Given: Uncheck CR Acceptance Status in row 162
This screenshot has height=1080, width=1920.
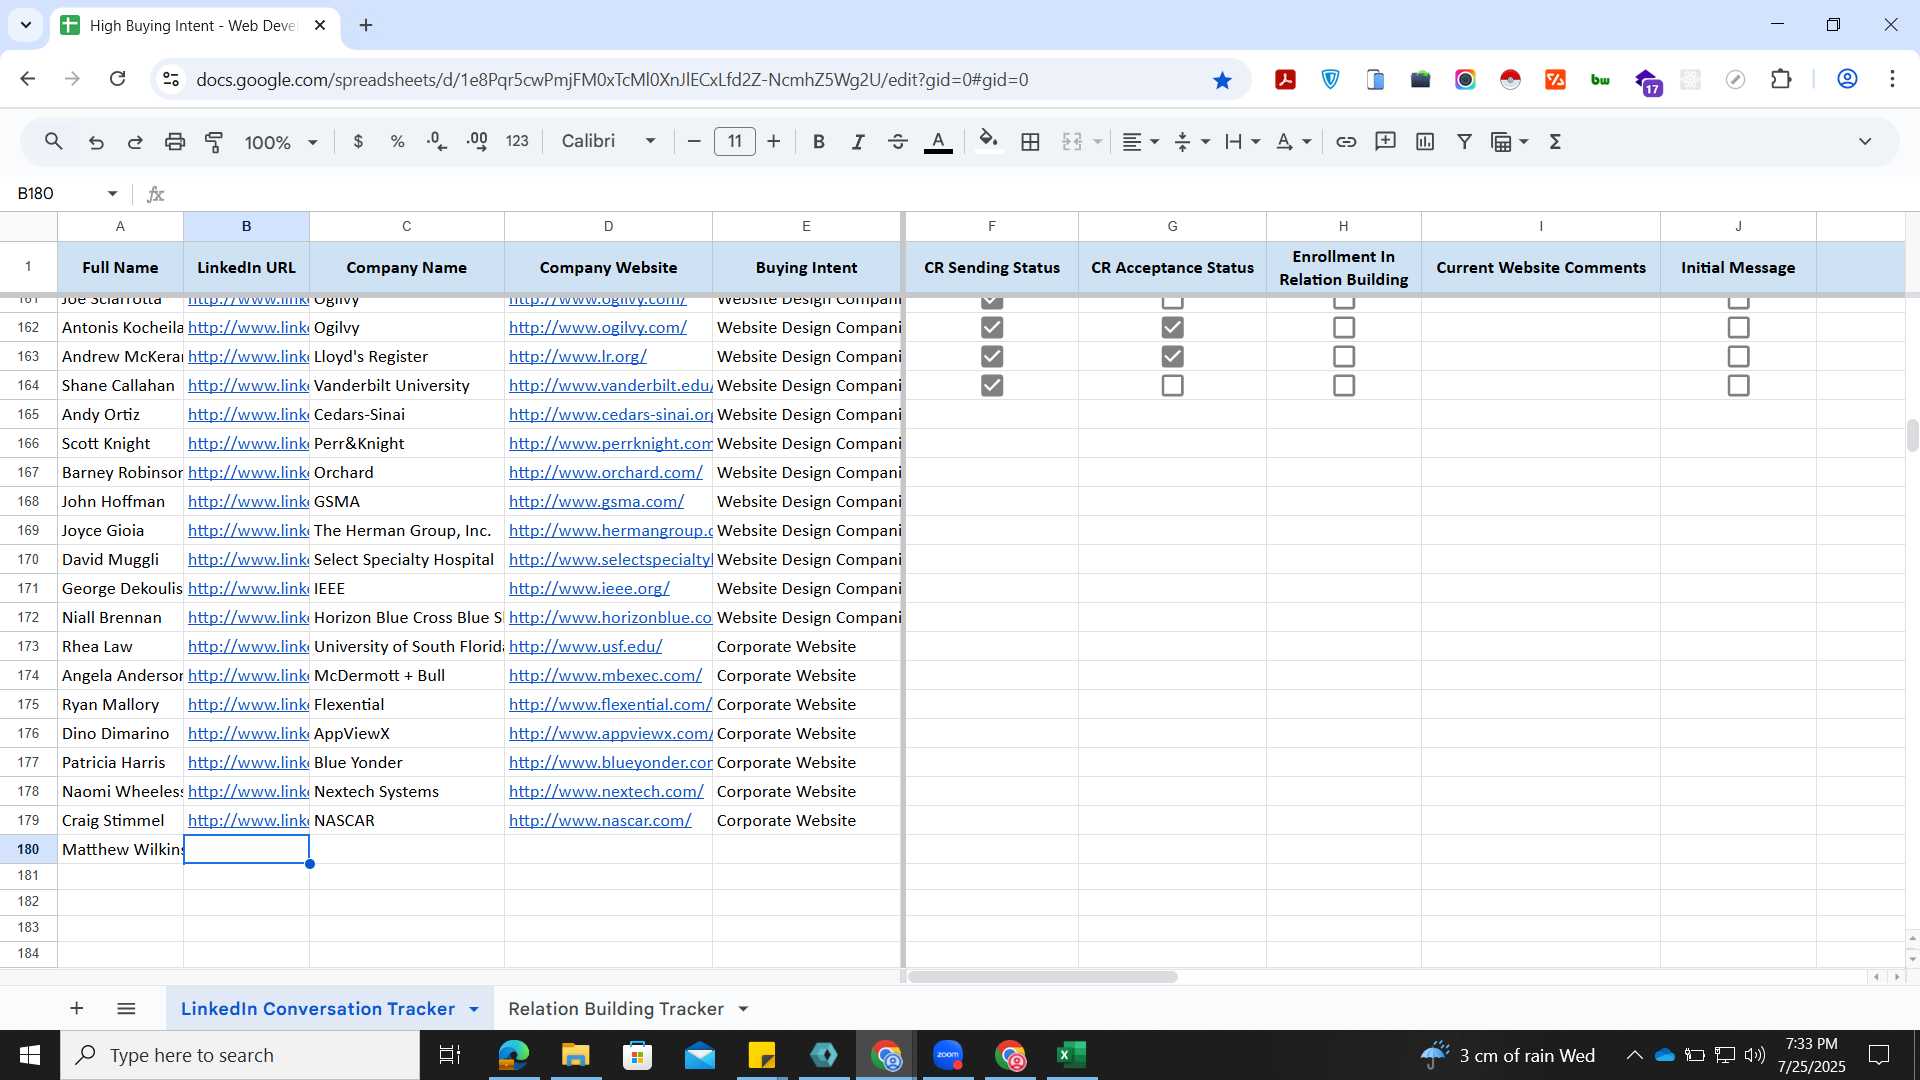Looking at the screenshot, I should click(1172, 327).
